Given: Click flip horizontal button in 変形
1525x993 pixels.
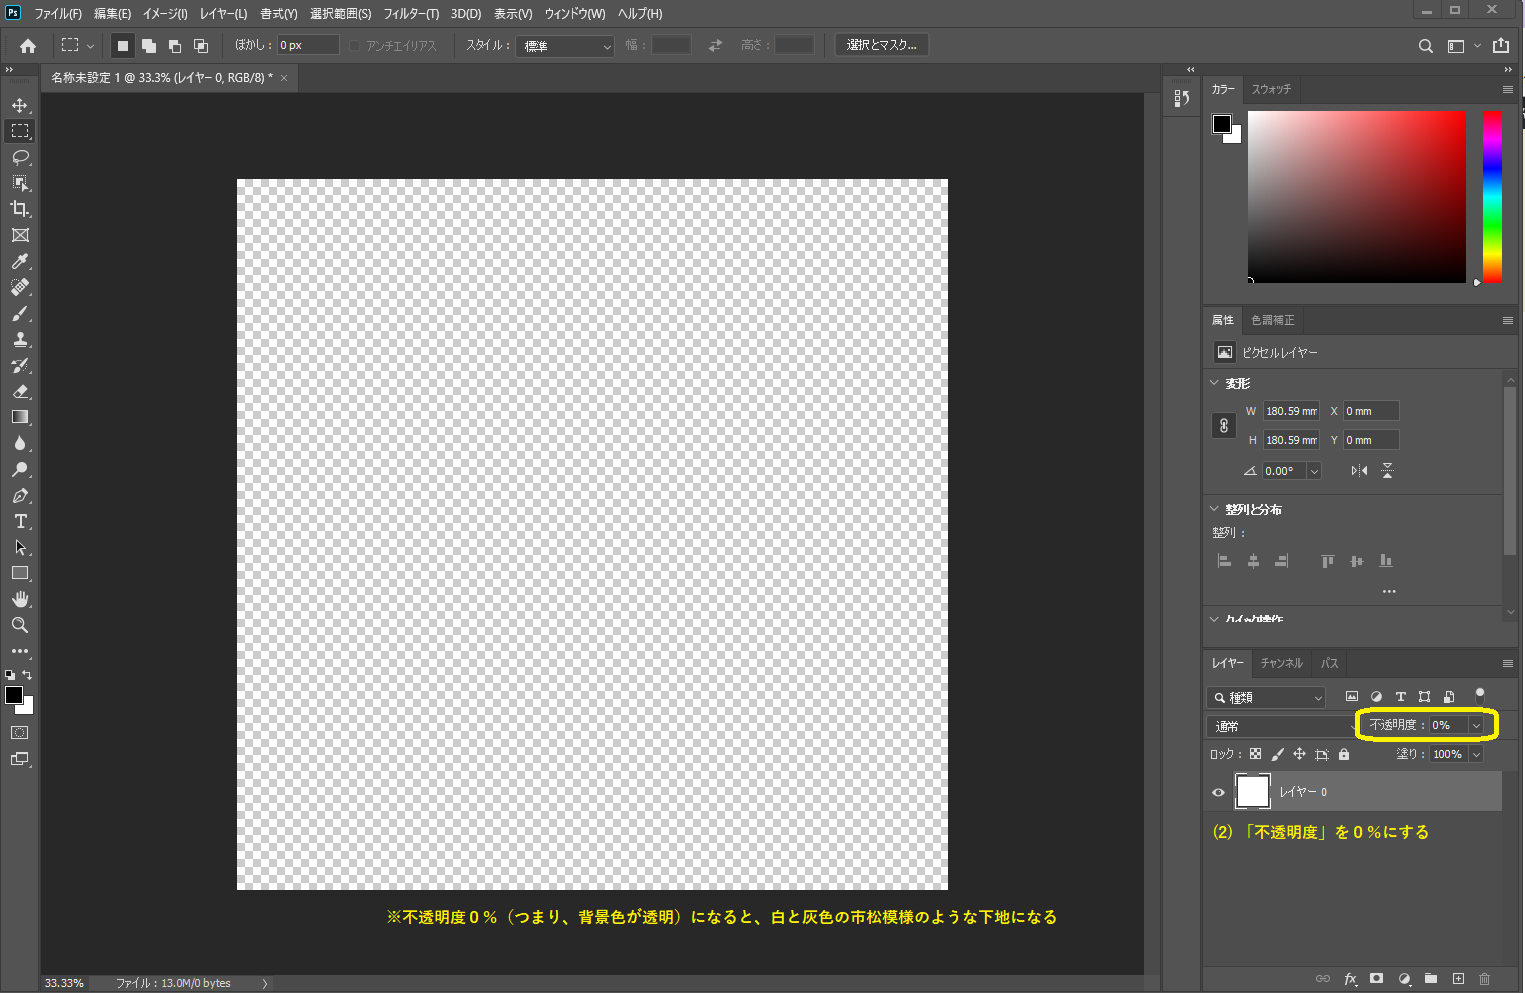Looking at the screenshot, I should (x=1359, y=471).
